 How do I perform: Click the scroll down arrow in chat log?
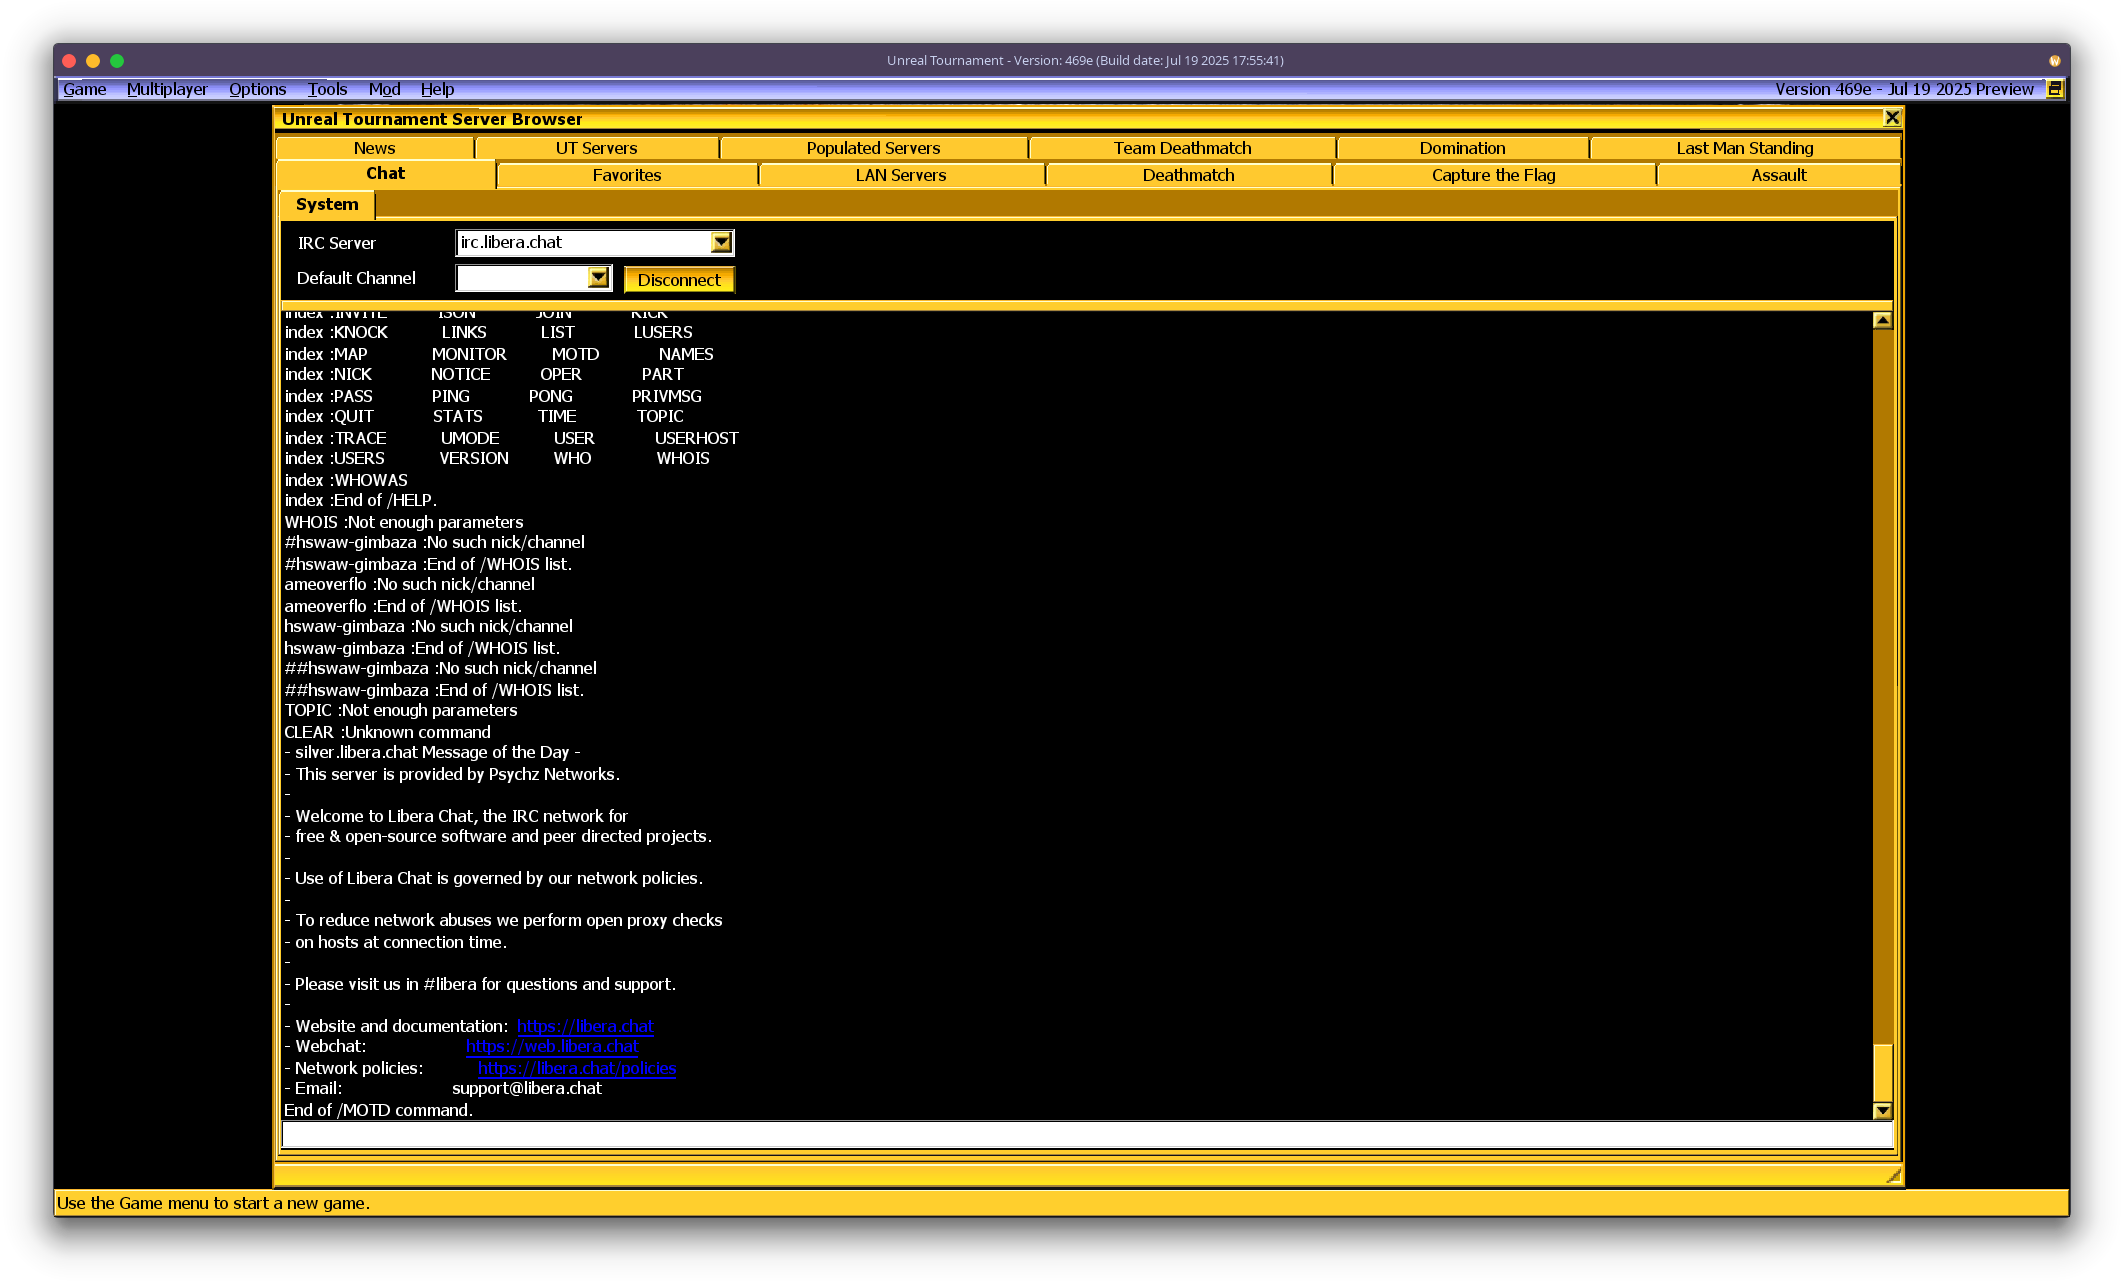[1882, 1110]
